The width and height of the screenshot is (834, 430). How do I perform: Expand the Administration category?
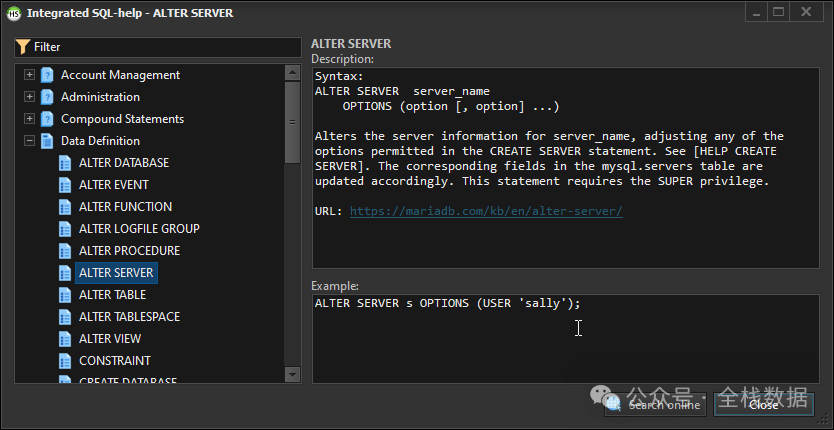click(30, 97)
